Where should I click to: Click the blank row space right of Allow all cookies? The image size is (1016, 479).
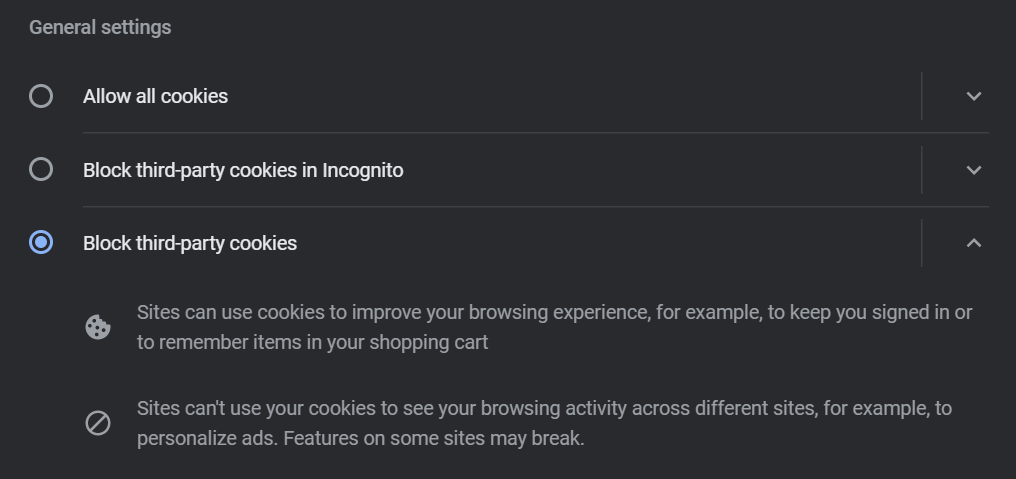click(x=574, y=96)
